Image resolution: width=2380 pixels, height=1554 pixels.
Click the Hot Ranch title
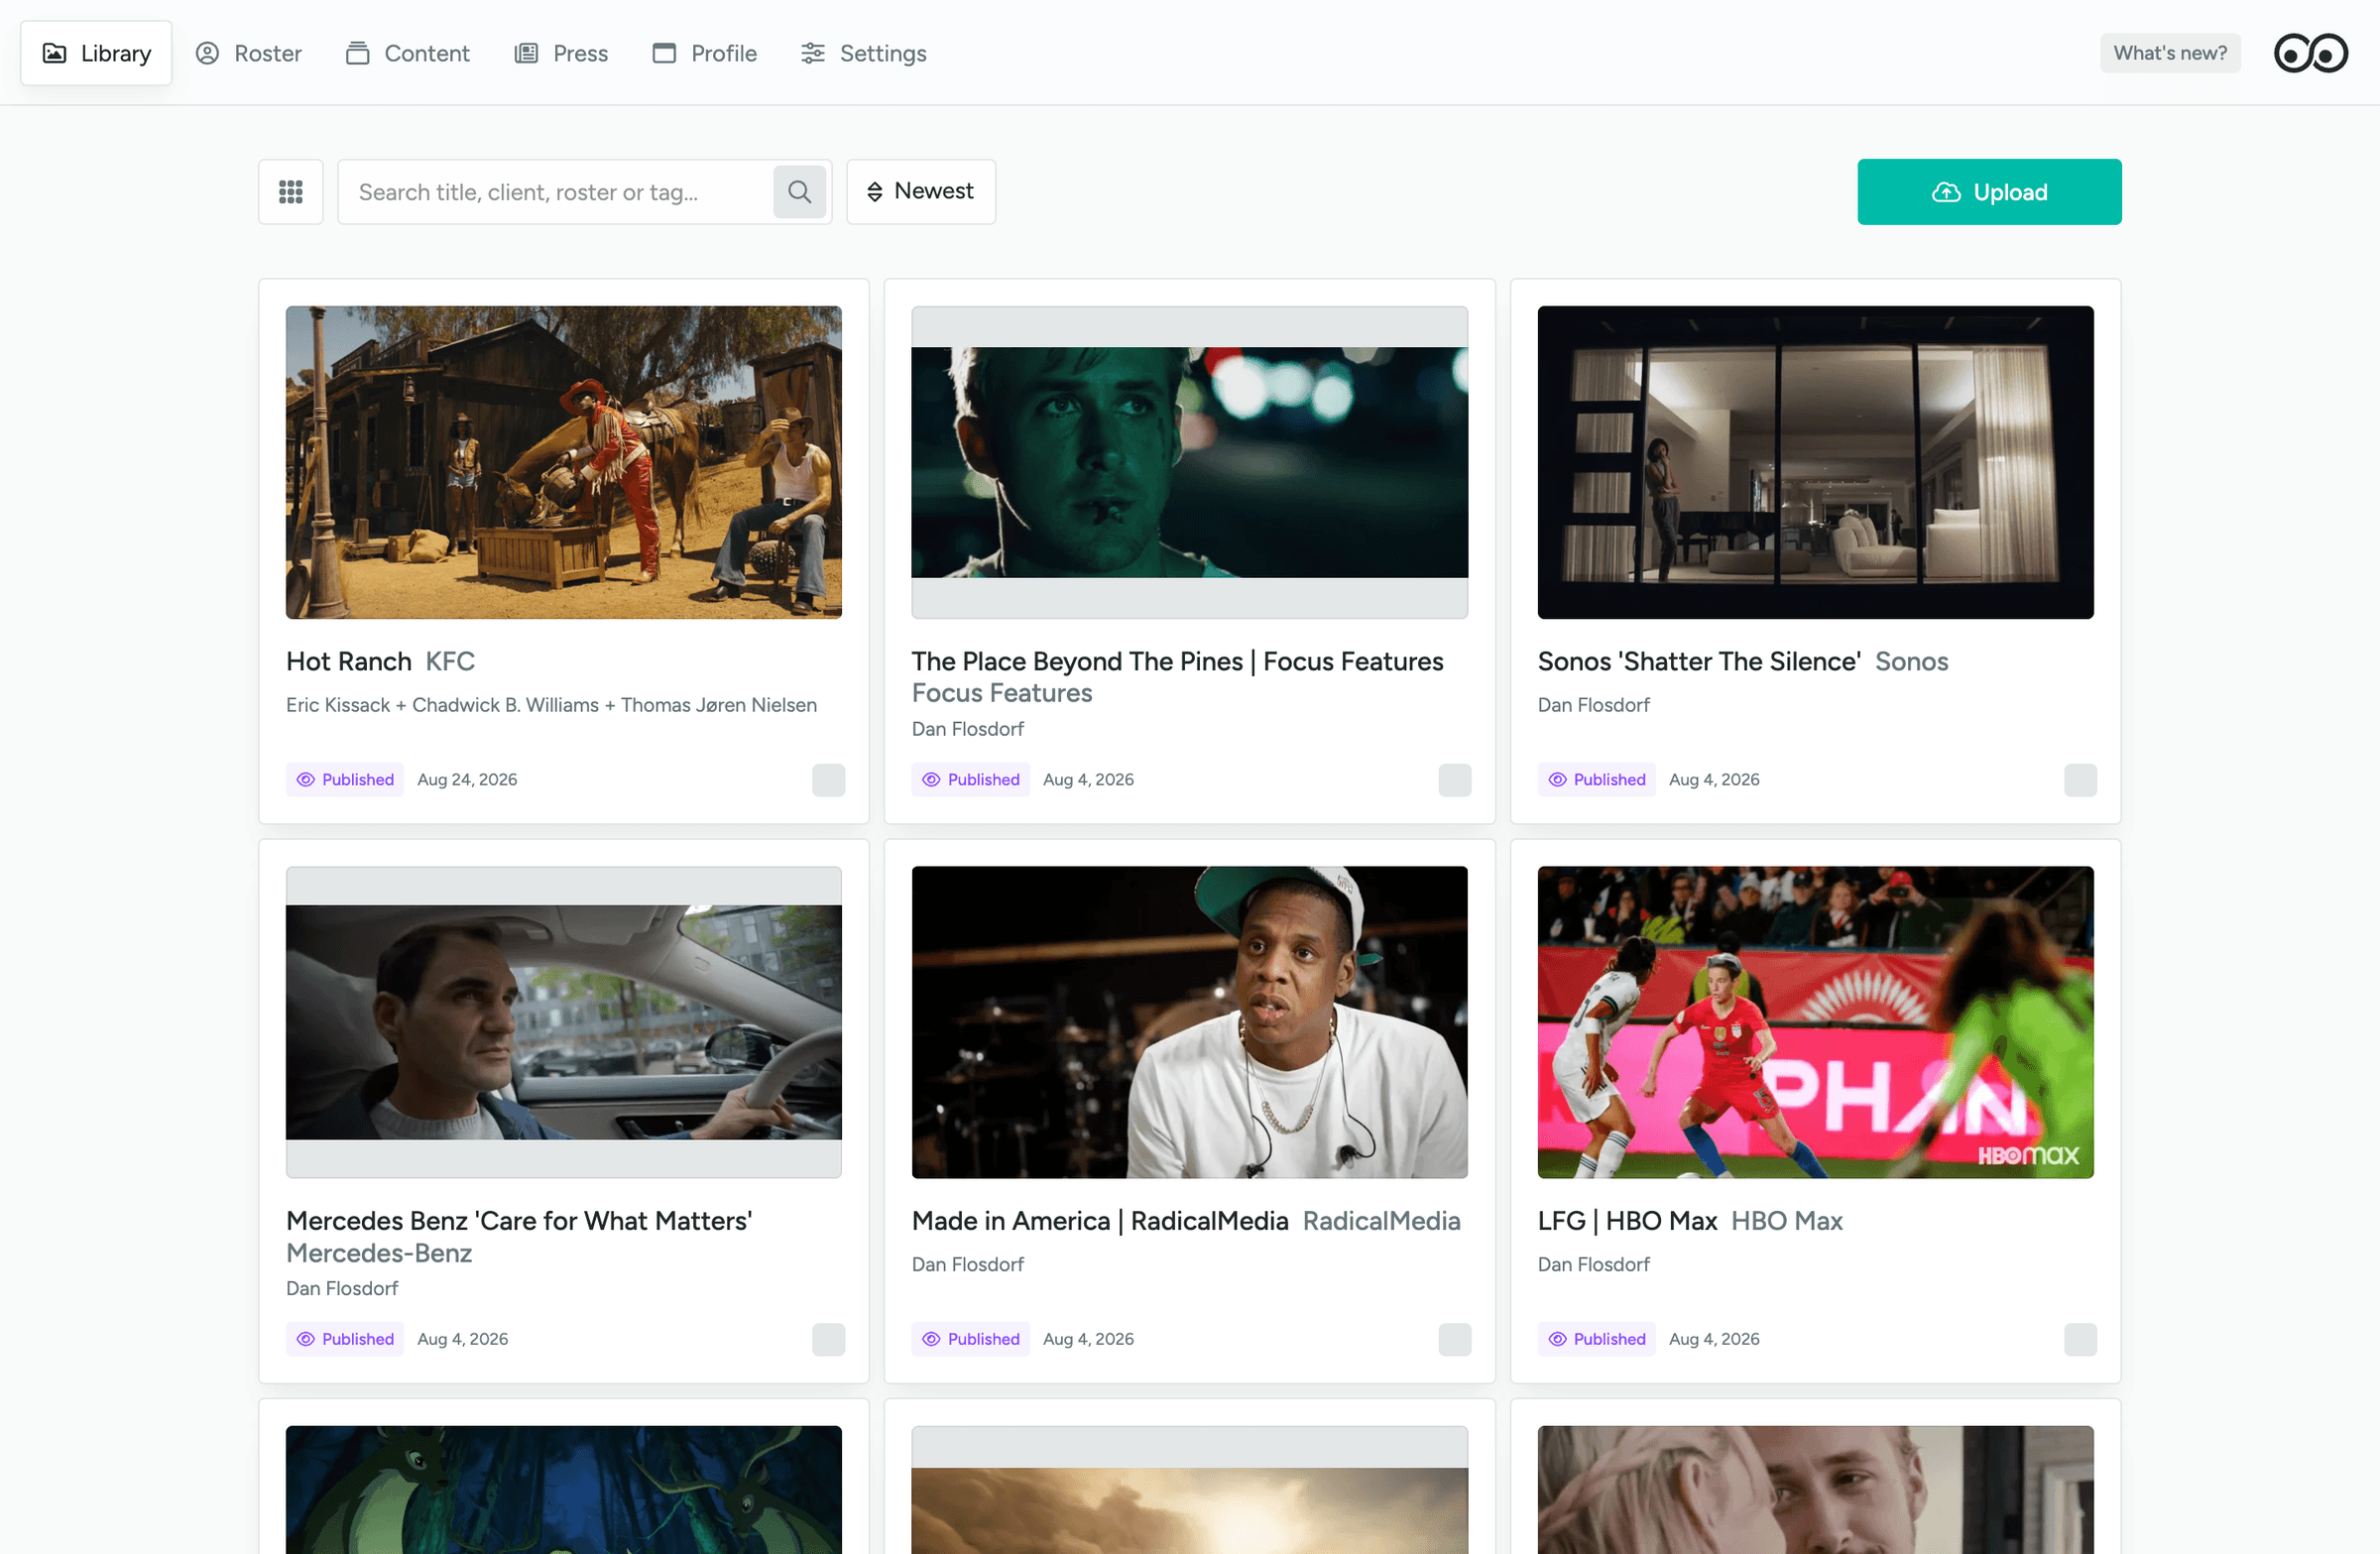pyautogui.click(x=349, y=661)
